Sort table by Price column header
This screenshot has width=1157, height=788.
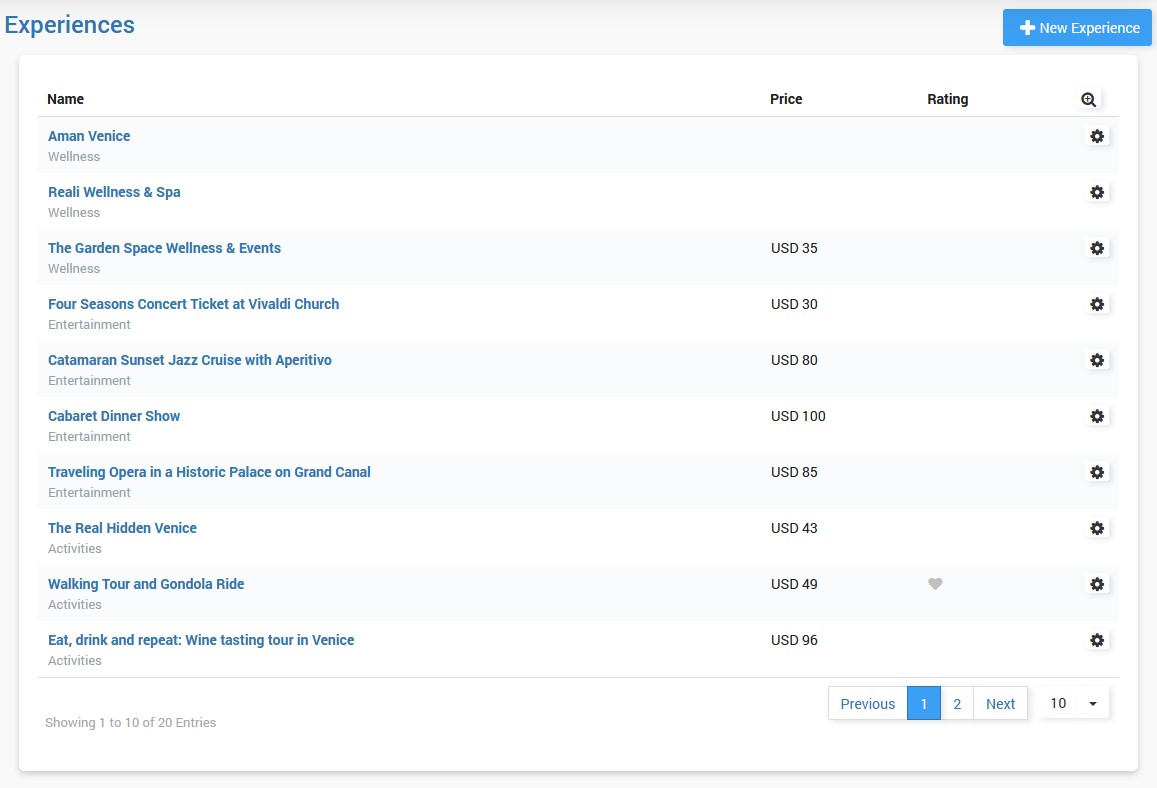[x=786, y=99]
